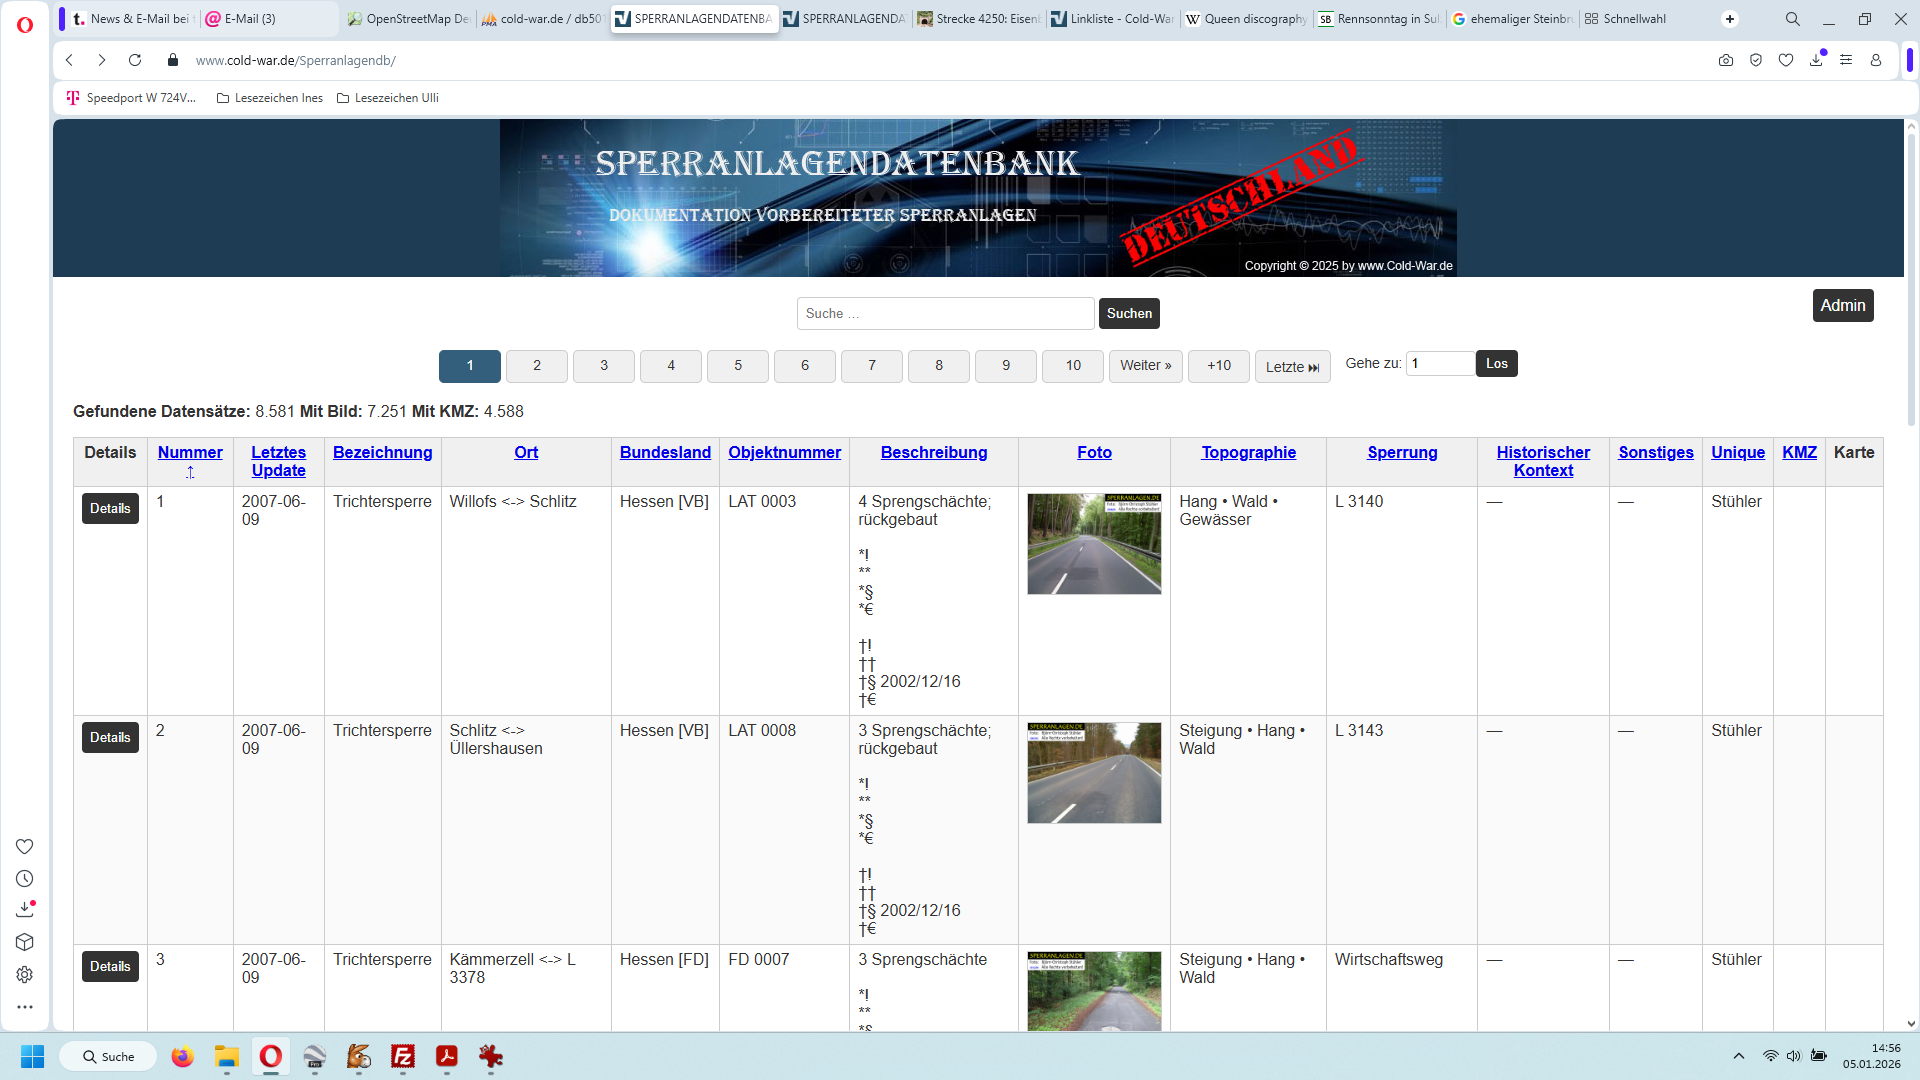This screenshot has height=1080, width=1920.
Task: Expand the system tray hidden icons chevron
Action: coord(1739,1056)
